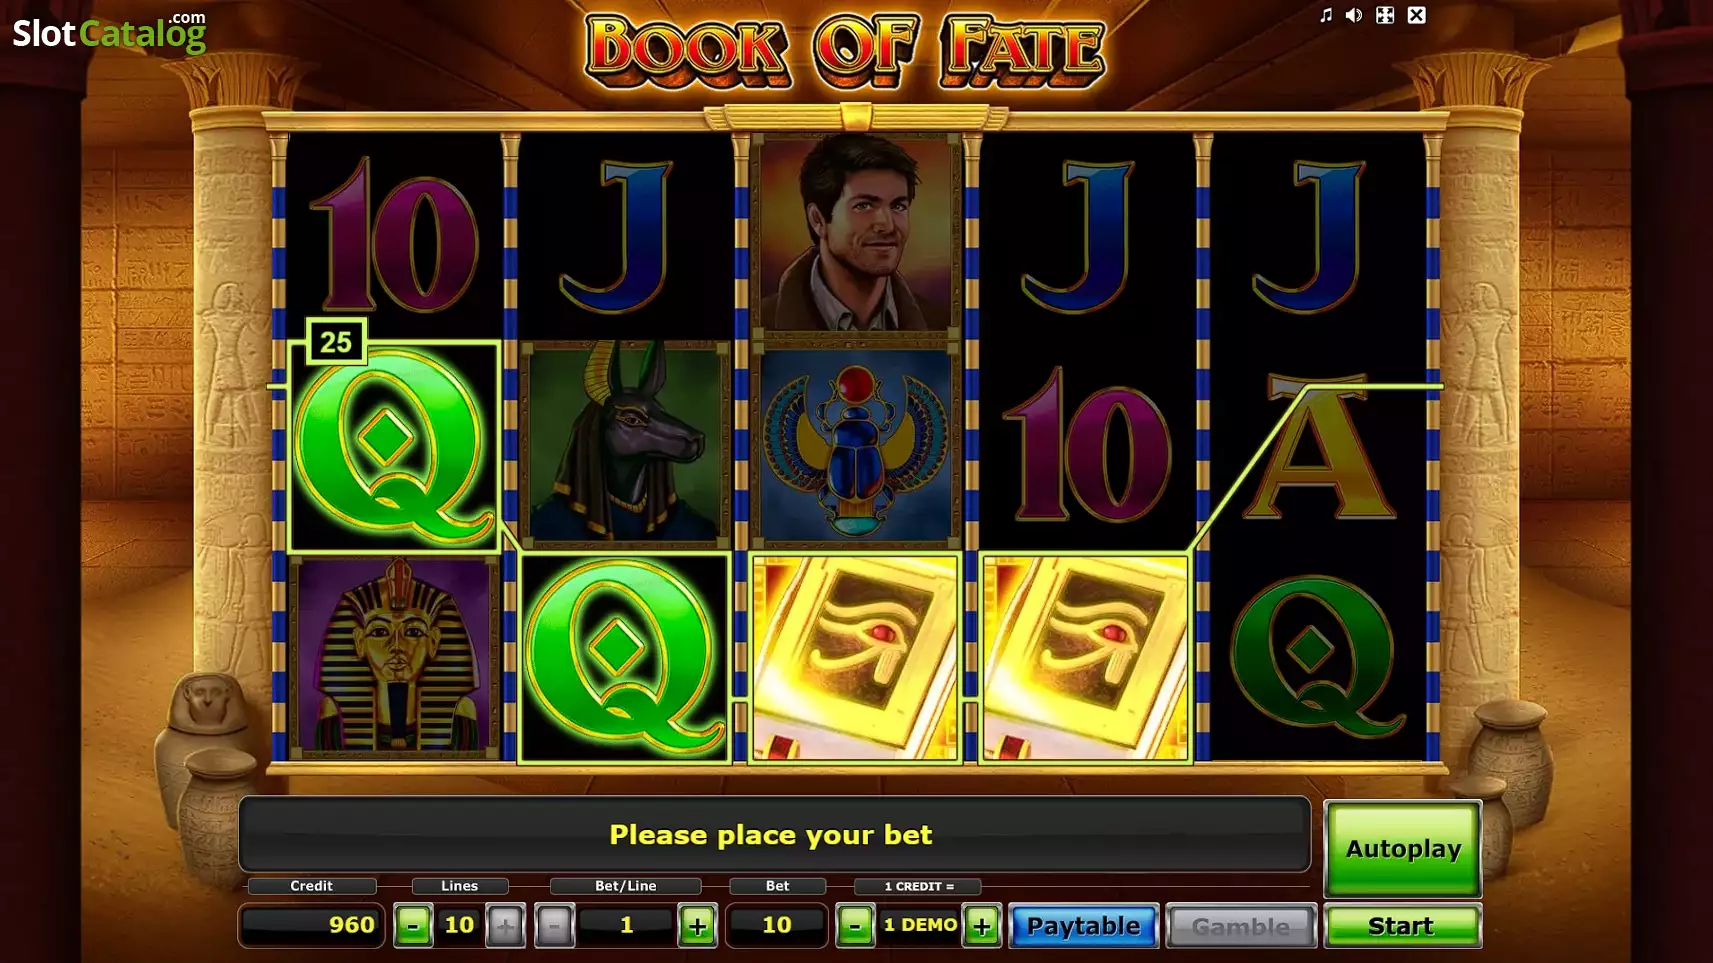The width and height of the screenshot is (1713, 963).
Task: Toggle the music note icon
Action: pos(1326,15)
